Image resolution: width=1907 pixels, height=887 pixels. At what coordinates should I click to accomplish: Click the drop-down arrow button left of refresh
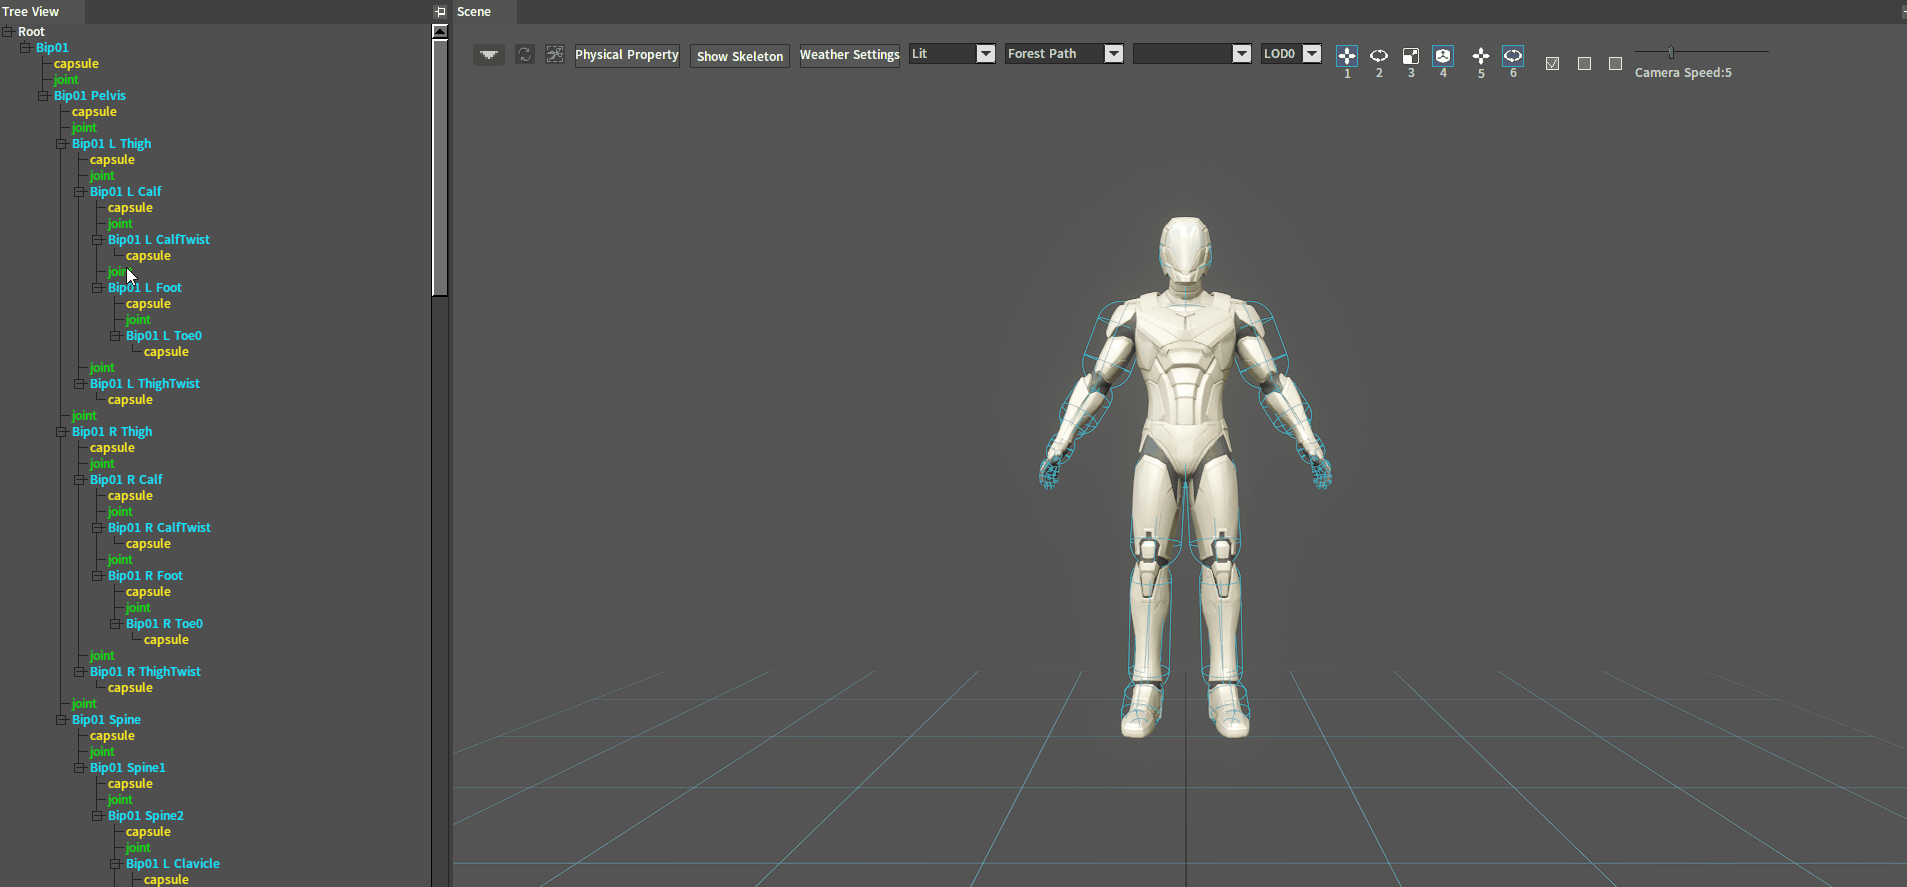pos(488,55)
